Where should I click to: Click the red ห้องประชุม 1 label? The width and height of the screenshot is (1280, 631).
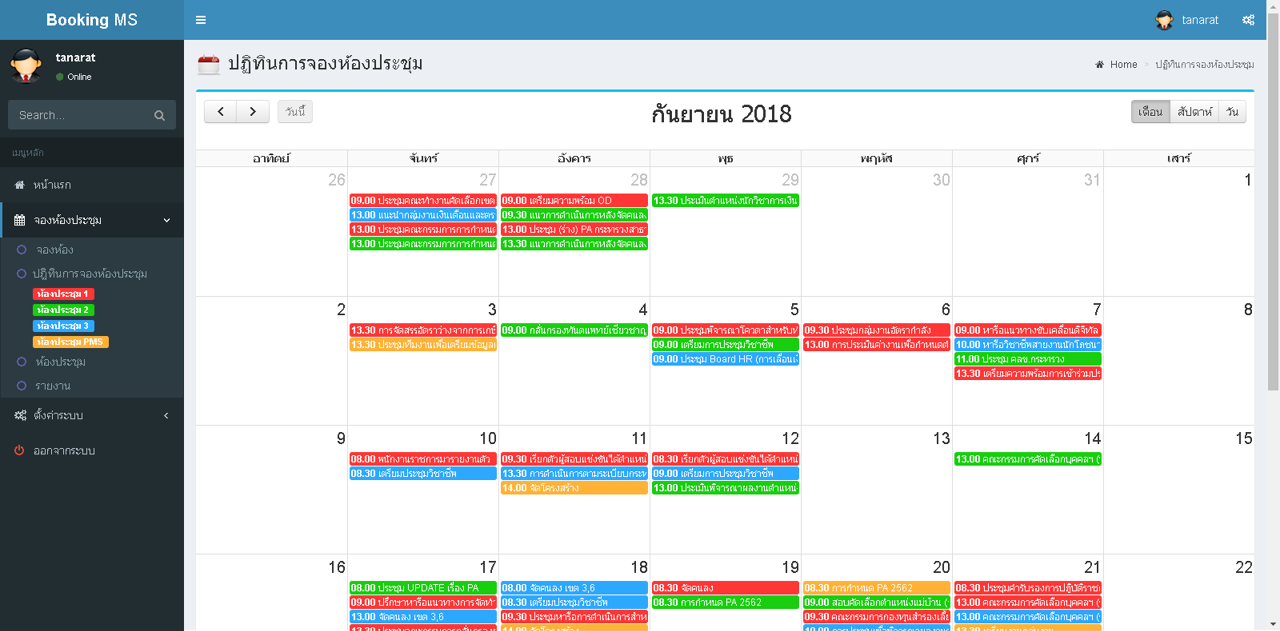[x=64, y=294]
